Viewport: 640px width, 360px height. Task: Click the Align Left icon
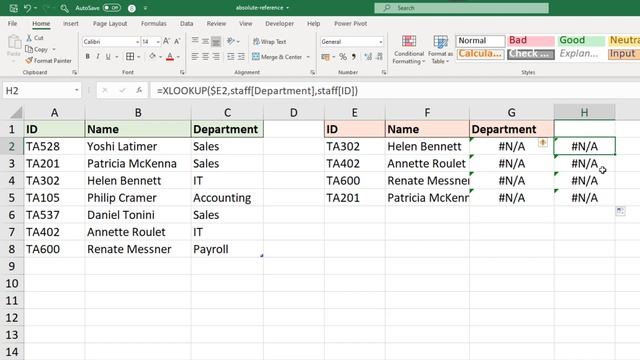pyautogui.click(x=195, y=57)
